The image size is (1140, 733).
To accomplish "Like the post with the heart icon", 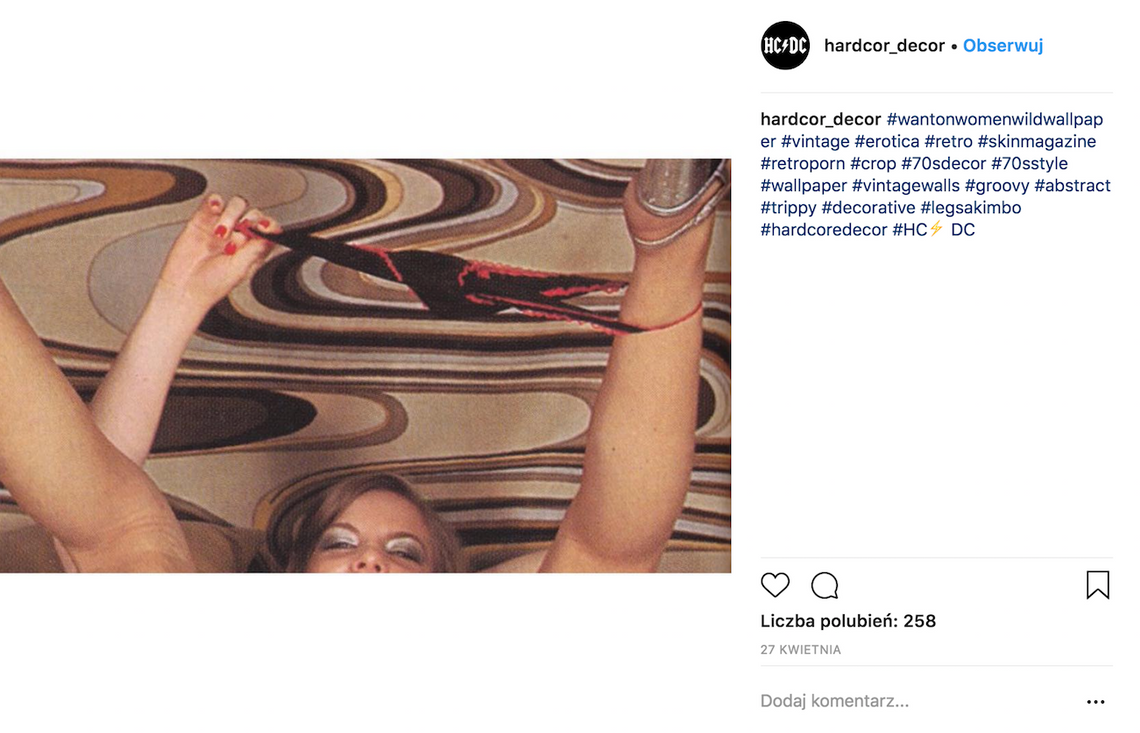I will click(x=775, y=585).
